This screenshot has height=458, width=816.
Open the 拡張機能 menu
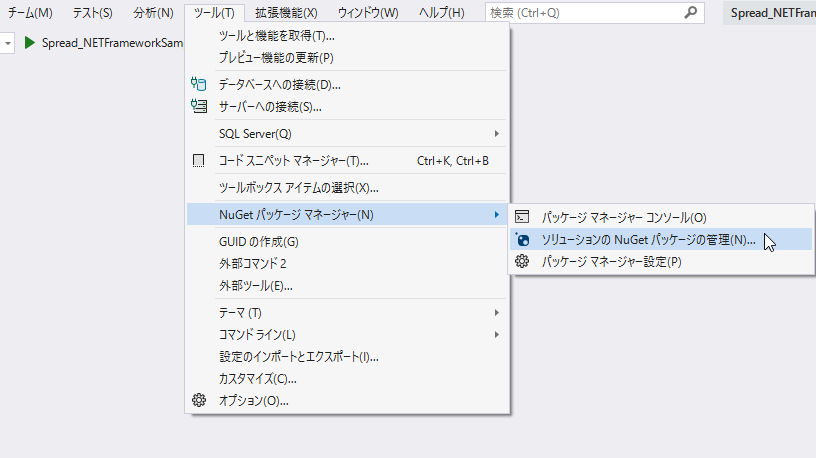point(286,13)
